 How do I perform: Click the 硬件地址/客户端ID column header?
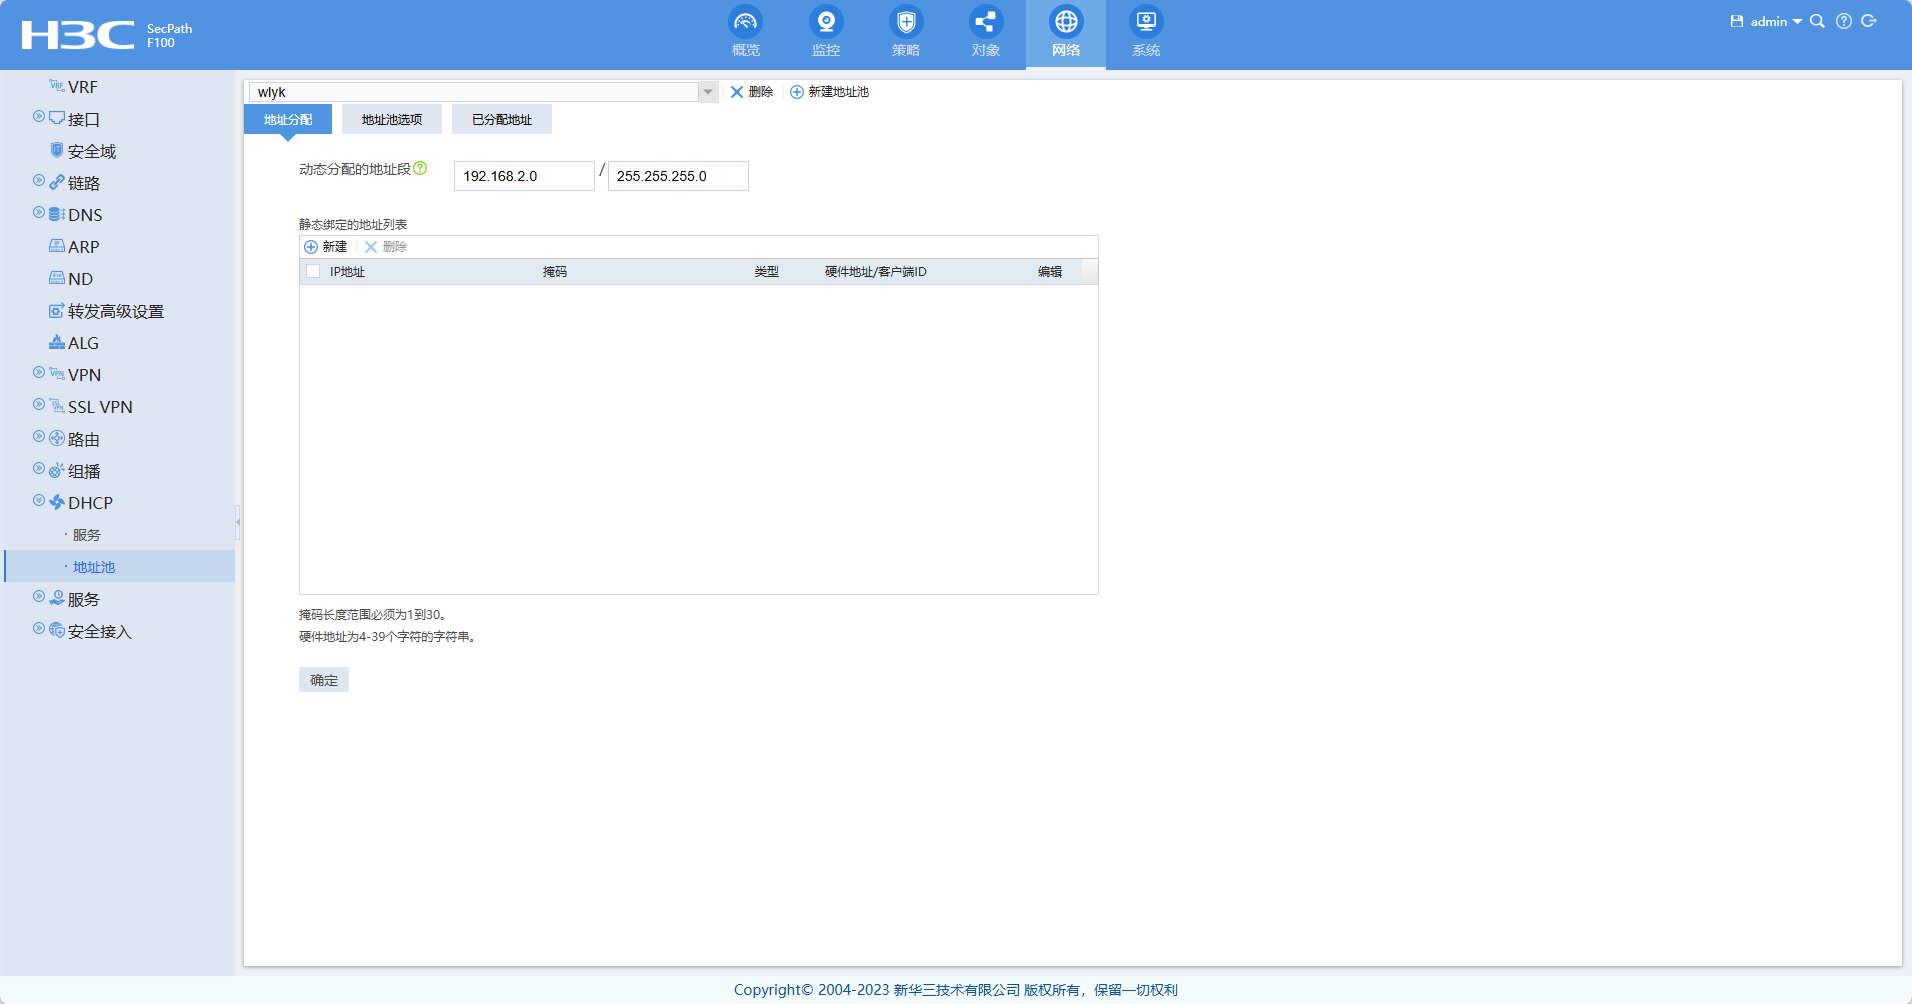coord(876,272)
